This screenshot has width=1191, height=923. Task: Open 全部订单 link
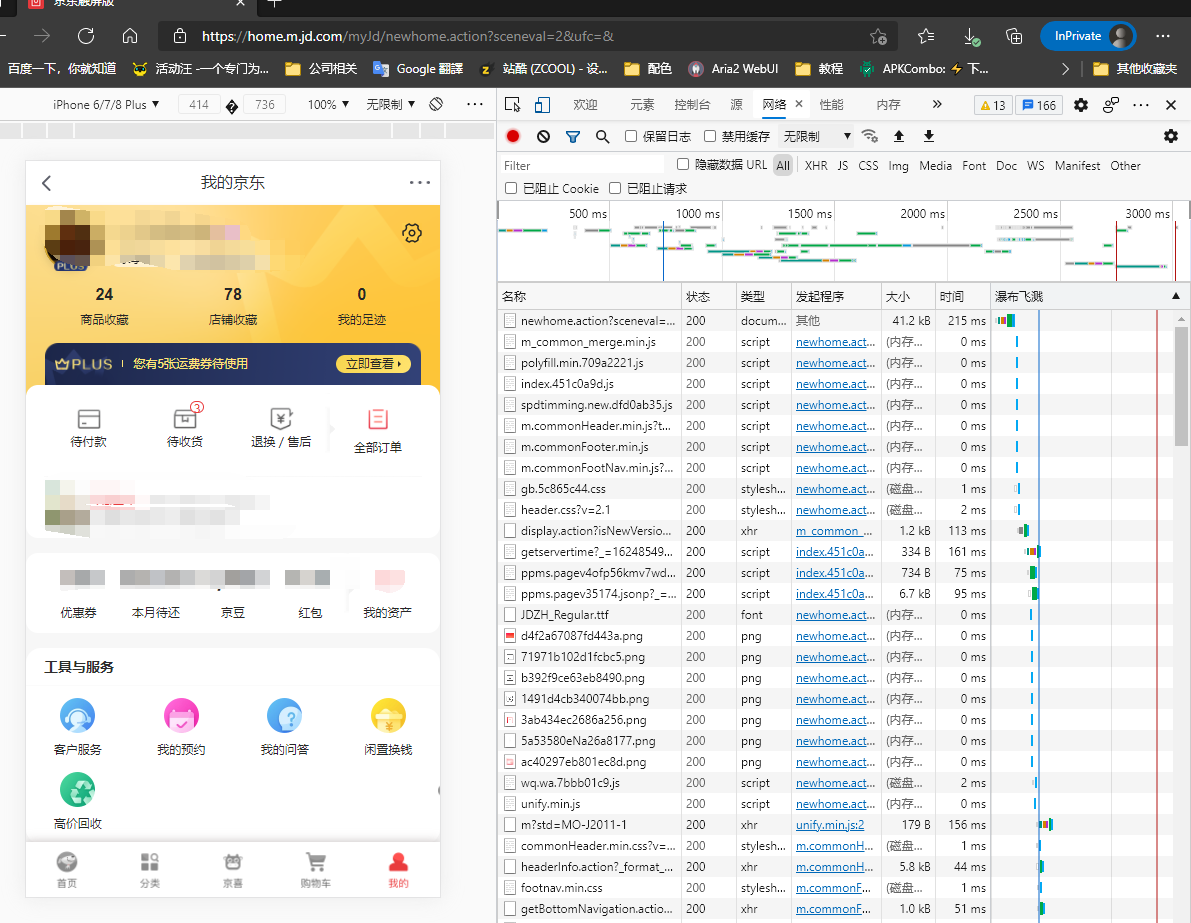pos(378,429)
